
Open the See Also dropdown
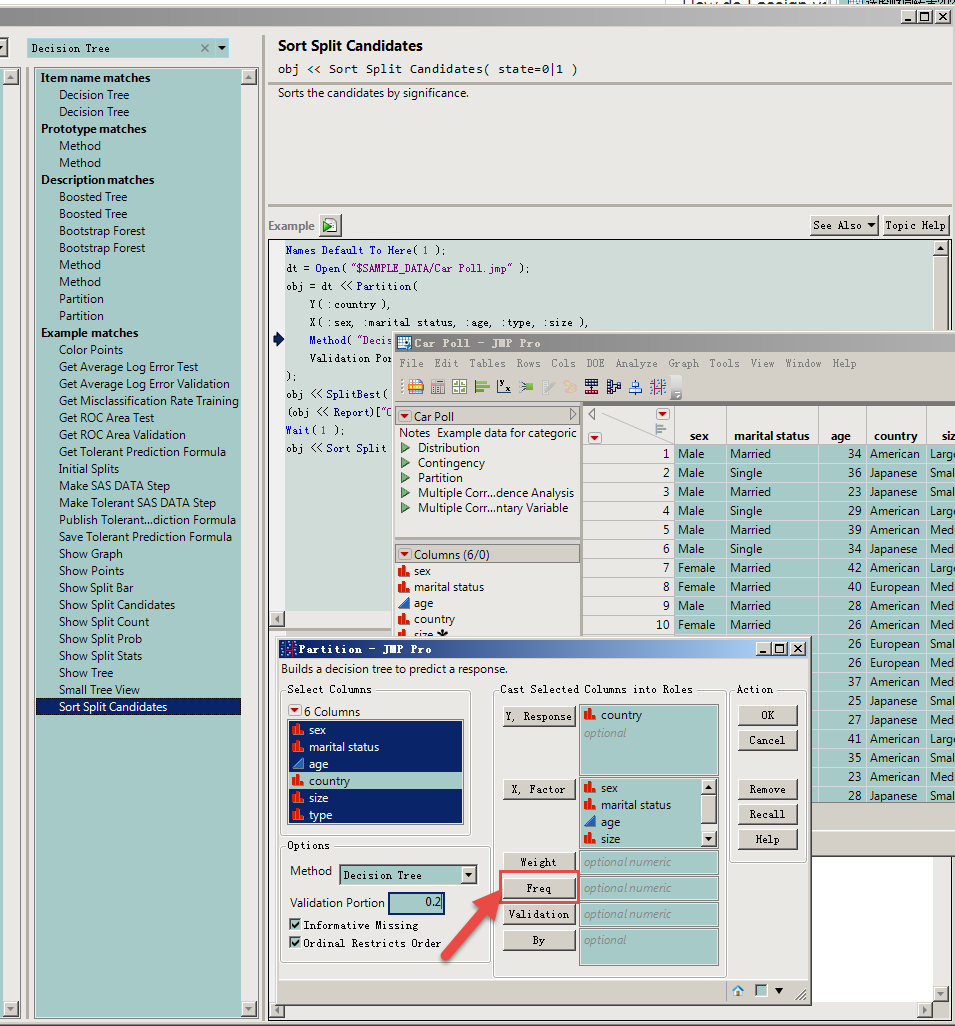click(x=844, y=225)
